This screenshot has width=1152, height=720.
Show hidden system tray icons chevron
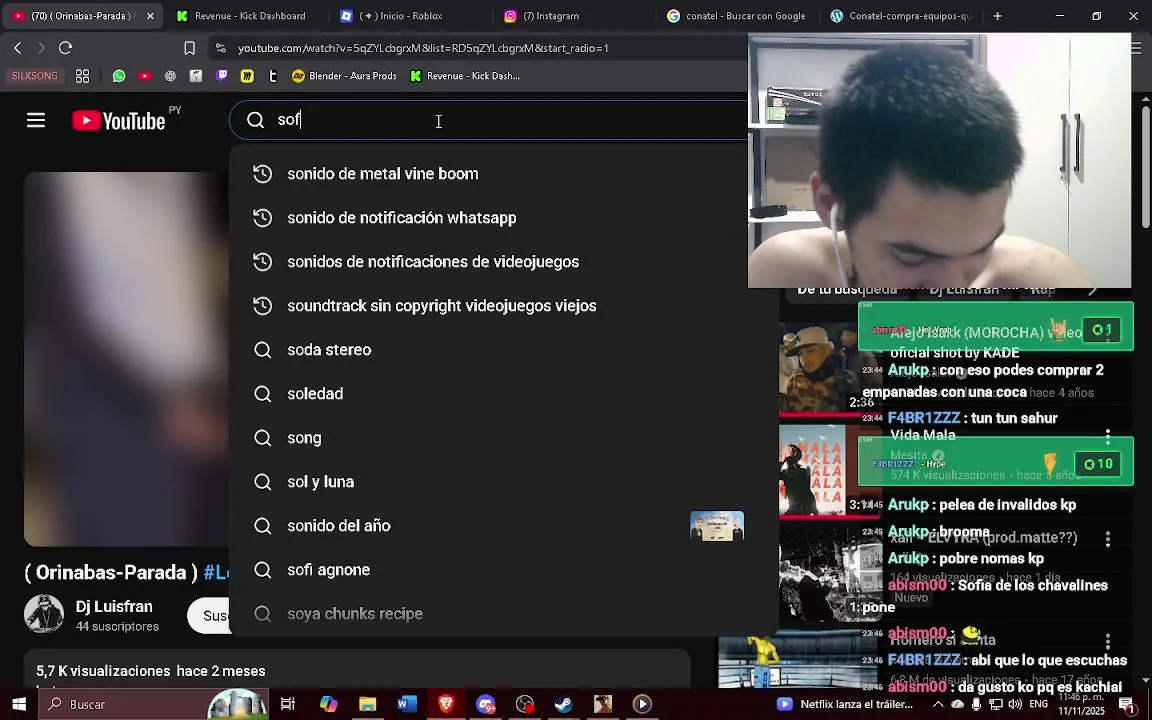(937, 704)
